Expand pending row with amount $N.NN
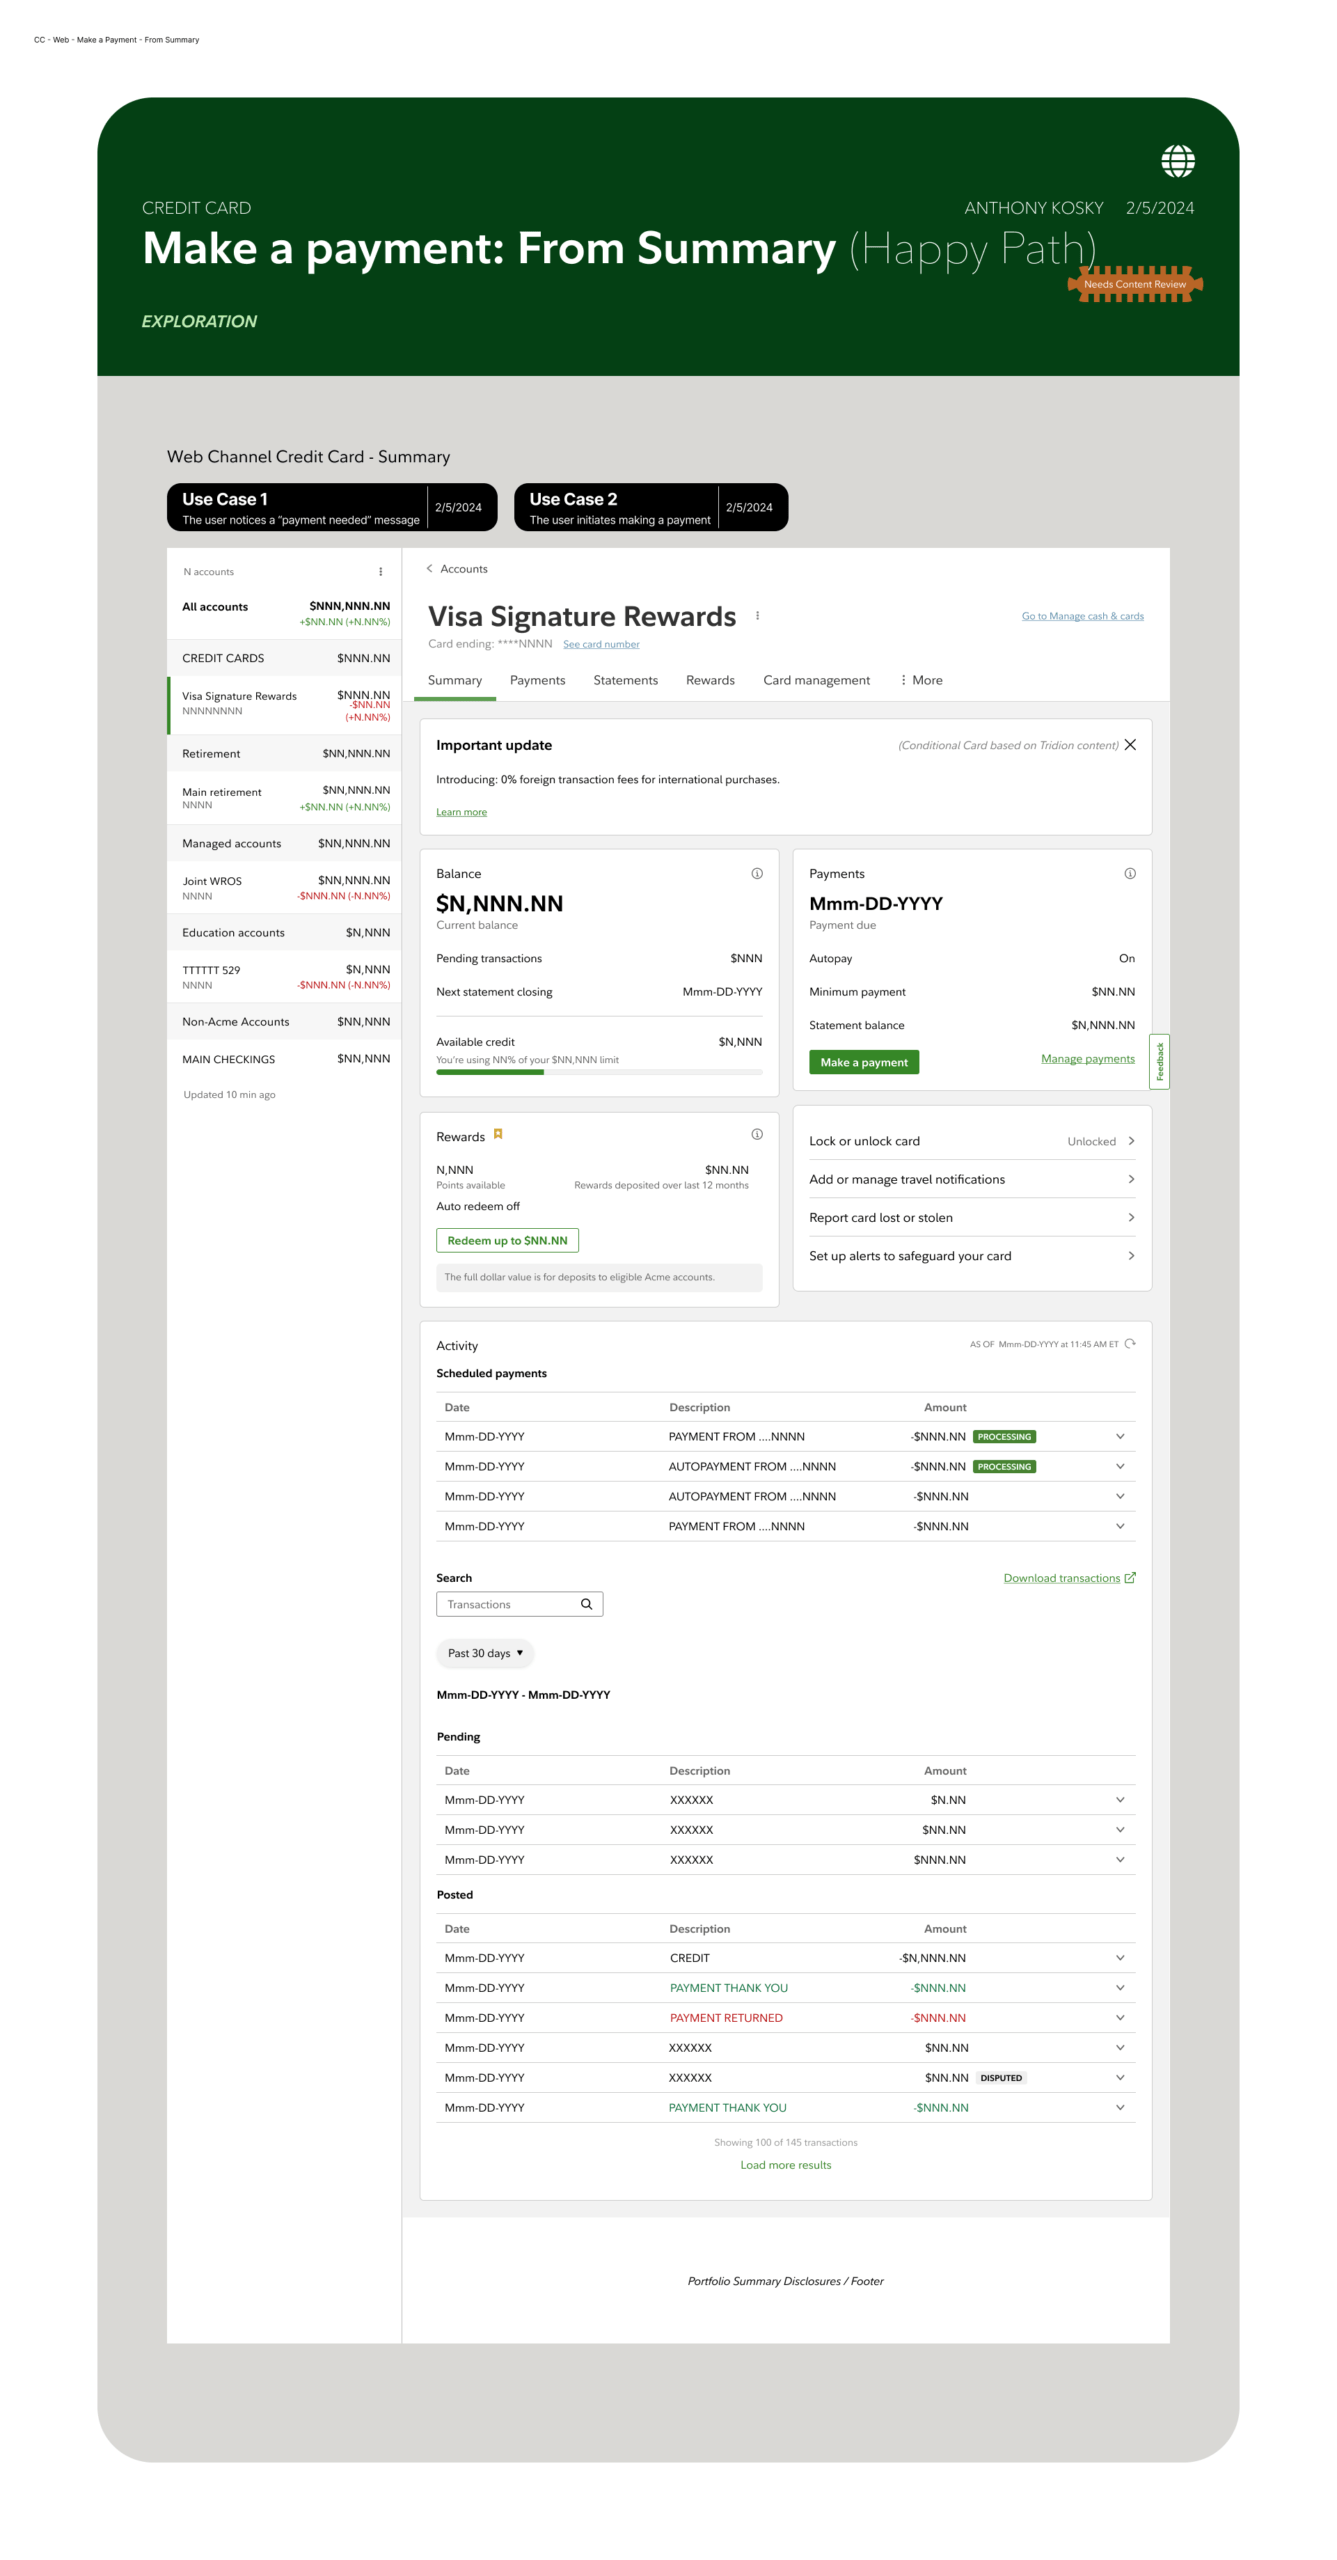This screenshot has width=1337, height=2560. [x=1119, y=1800]
